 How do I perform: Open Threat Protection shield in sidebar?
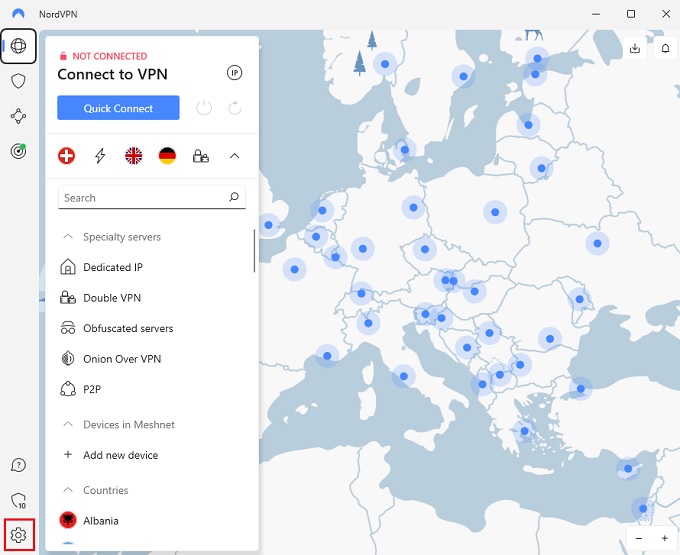[18, 81]
